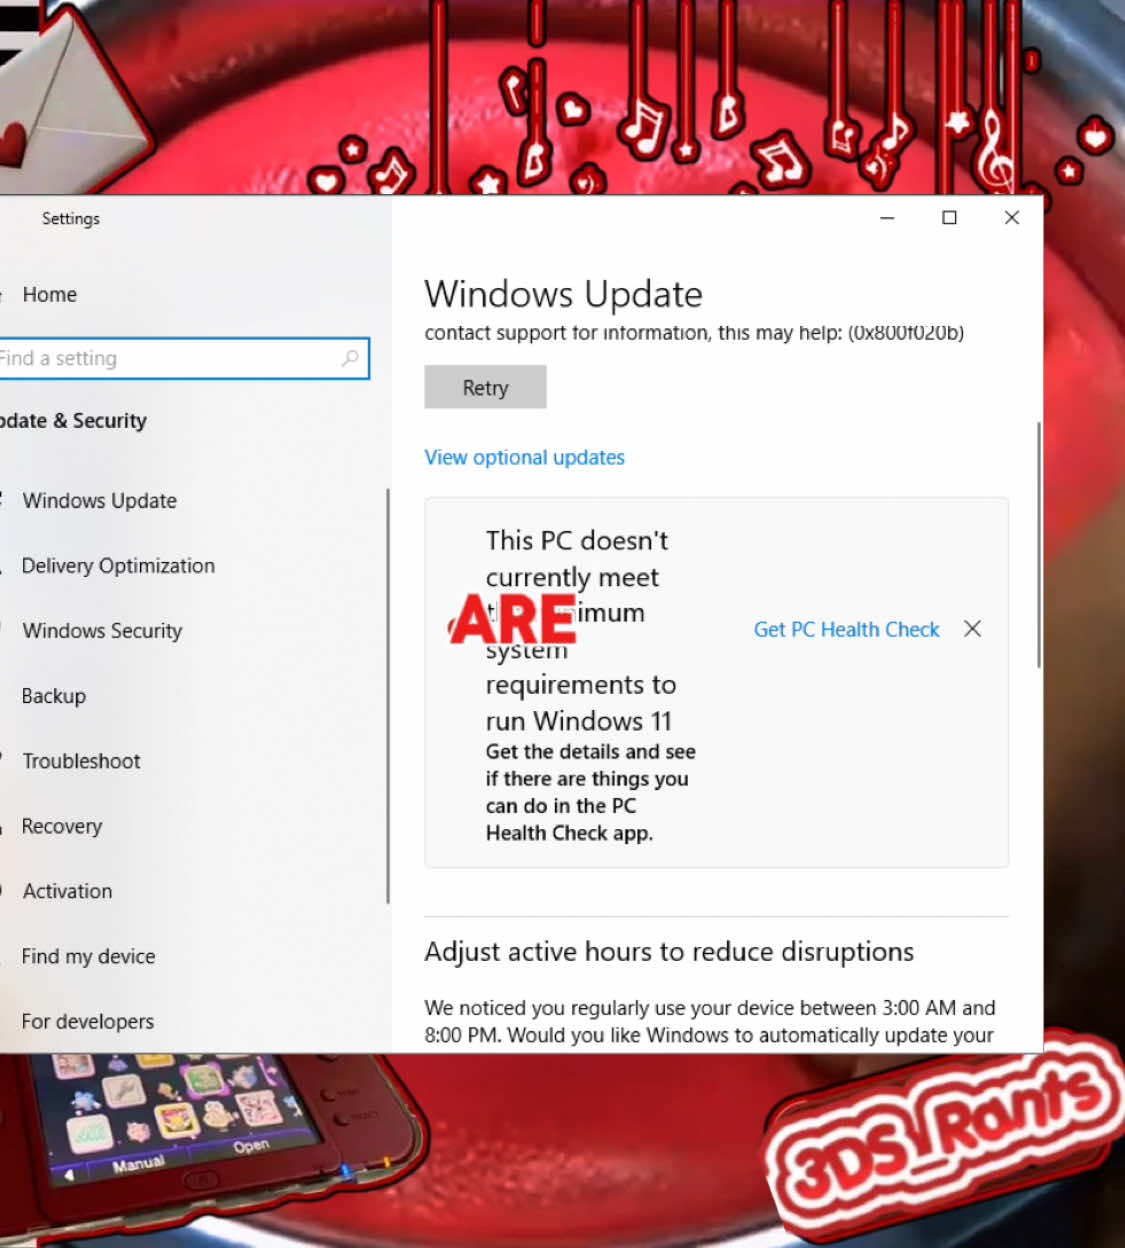Open Delivery Optimization settings
Screen dimensions: 1125x1248
coord(118,565)
